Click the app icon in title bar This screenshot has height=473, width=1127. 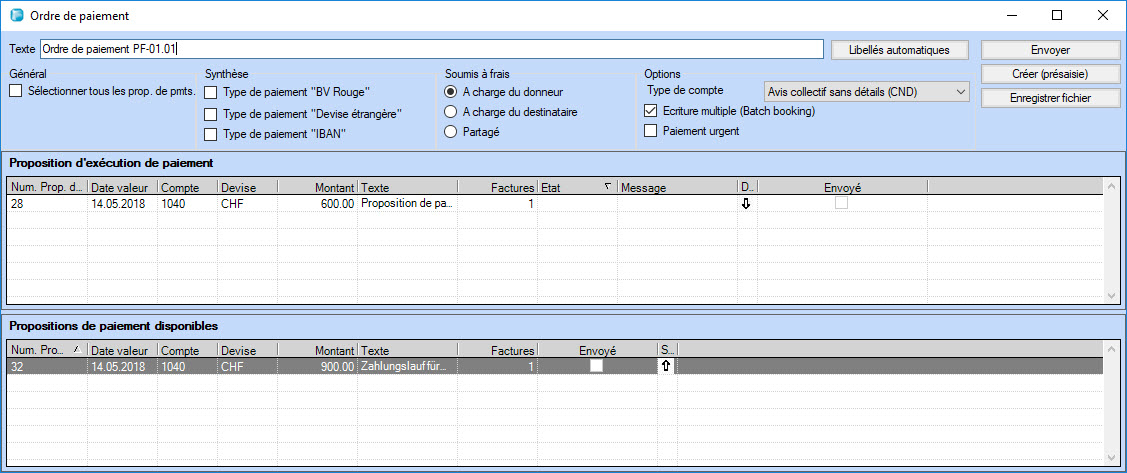(x=16, y=16)
